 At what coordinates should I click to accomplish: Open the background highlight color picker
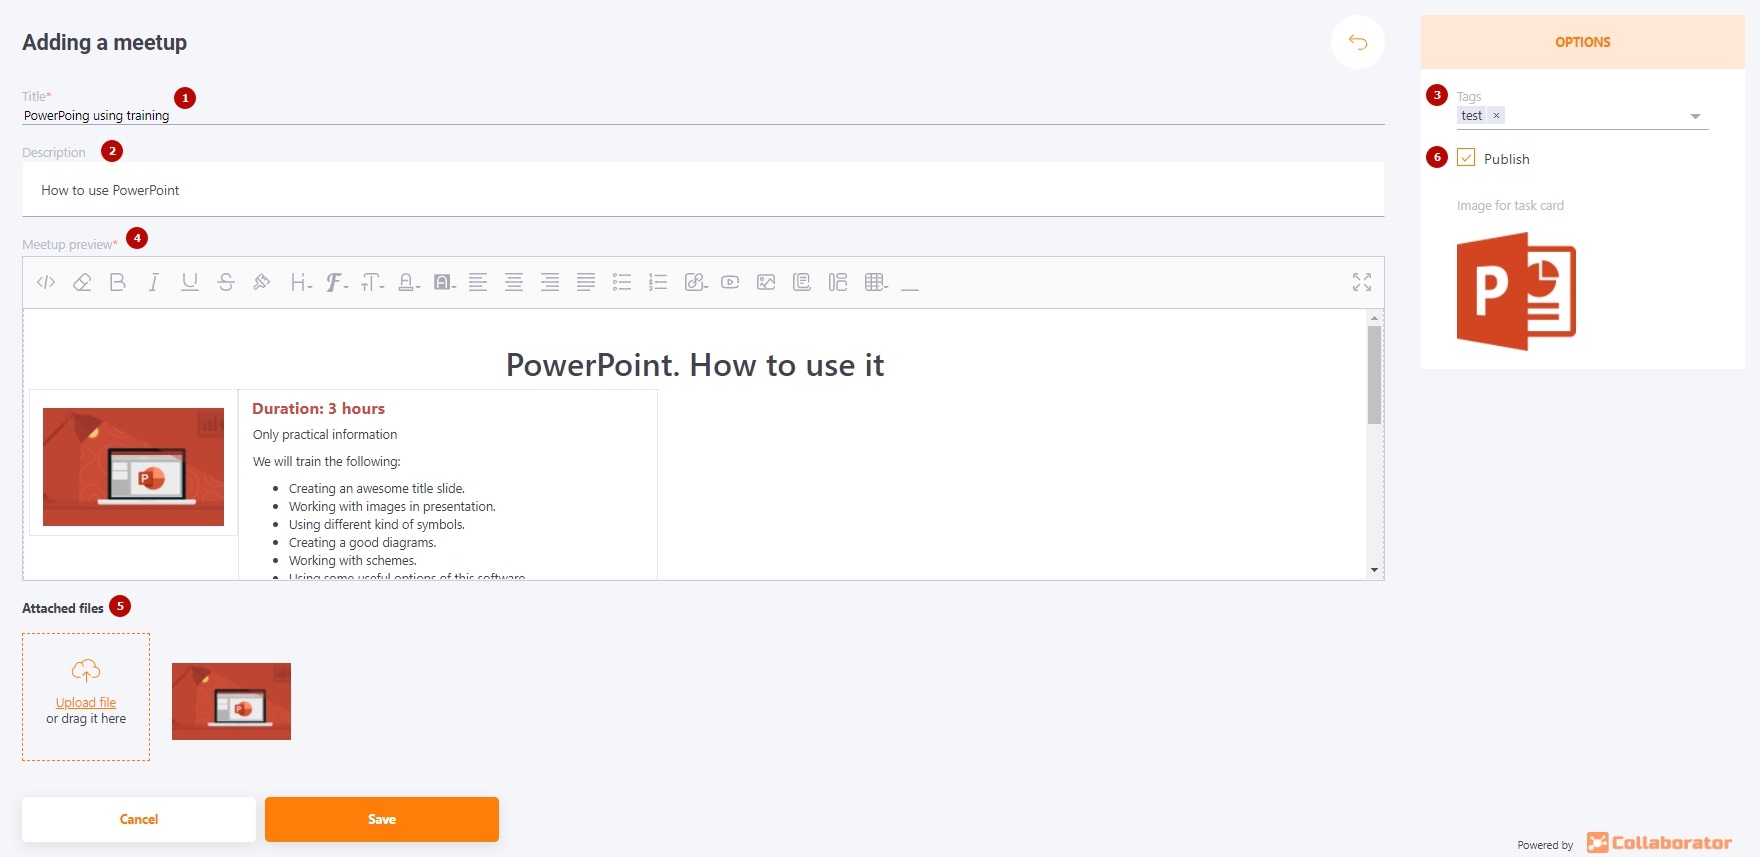click(x=445, y=283)
